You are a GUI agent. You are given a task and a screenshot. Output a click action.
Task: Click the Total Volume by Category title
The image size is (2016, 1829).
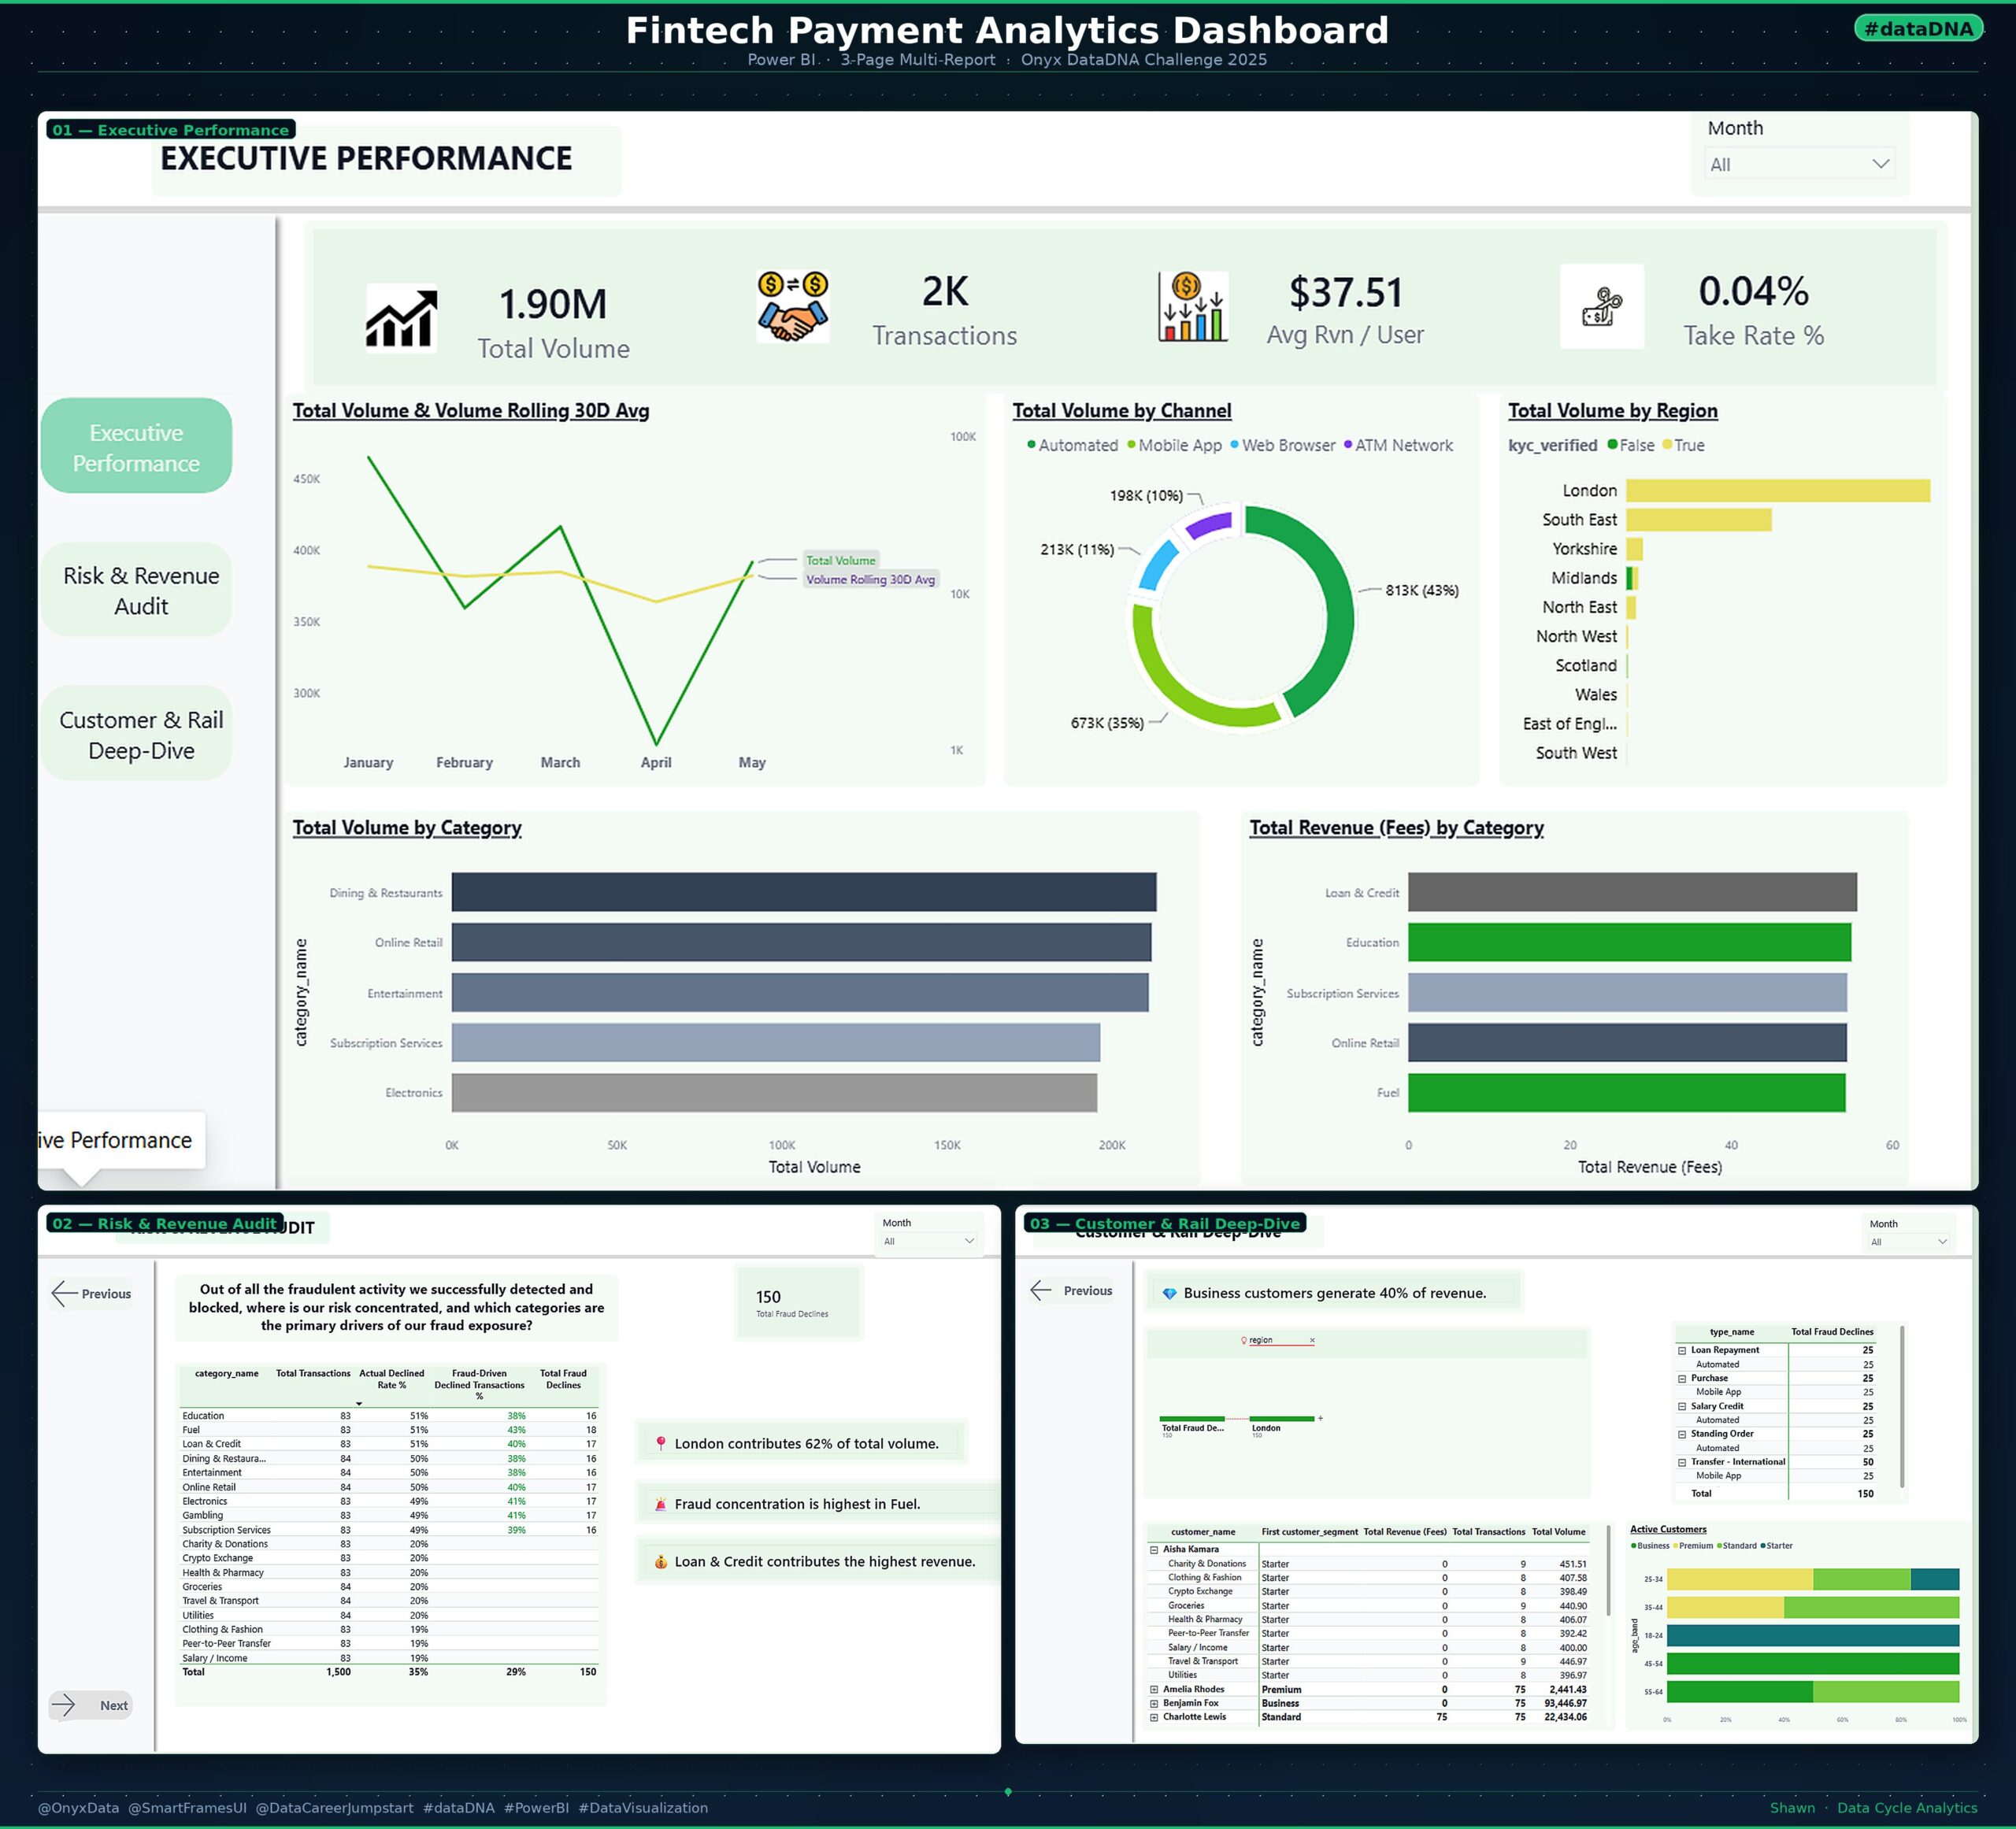pyautogui.click(x=407, y=827)
